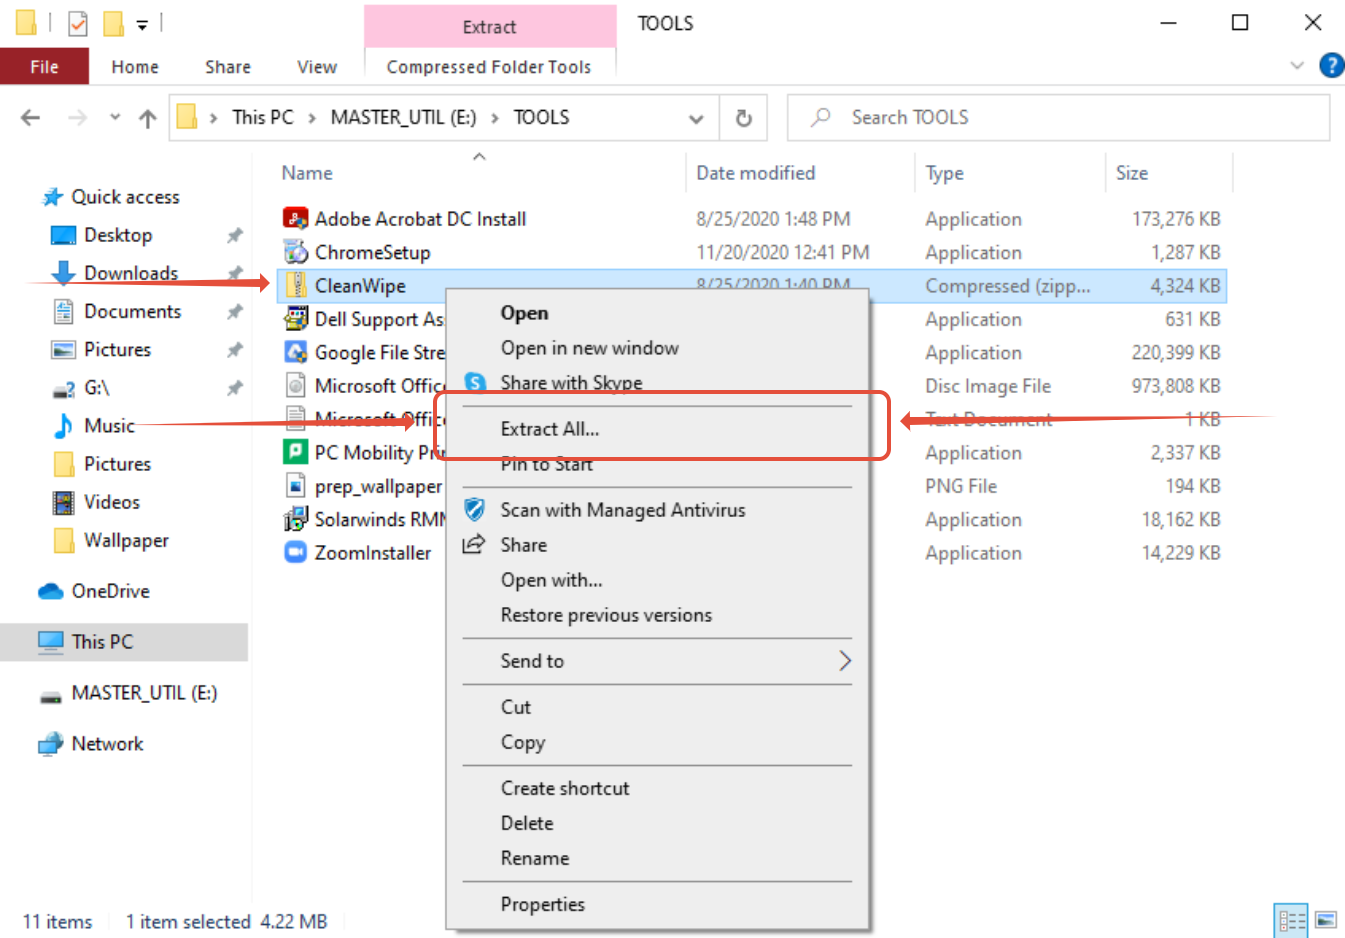1345x938 pixels.
Task: Customize Quick Access Toolbar dropdown arrow
Action: (x=142, y=24)
